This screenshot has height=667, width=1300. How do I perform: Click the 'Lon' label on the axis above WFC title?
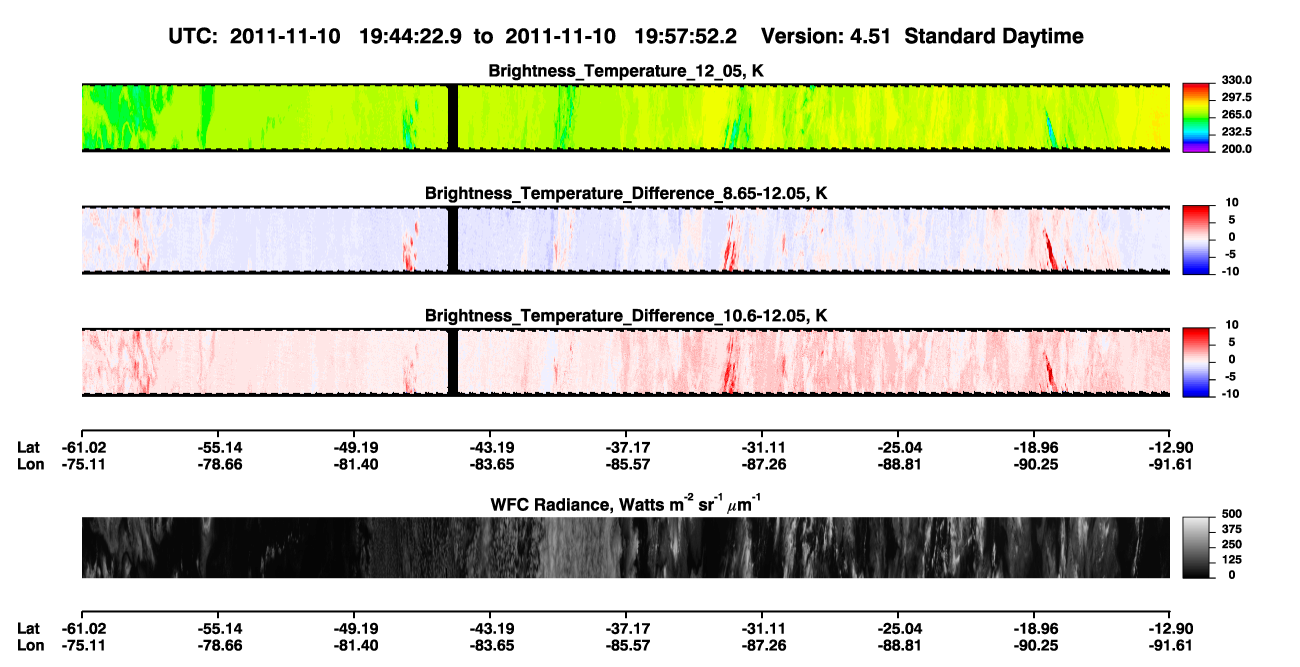point(31,465)
